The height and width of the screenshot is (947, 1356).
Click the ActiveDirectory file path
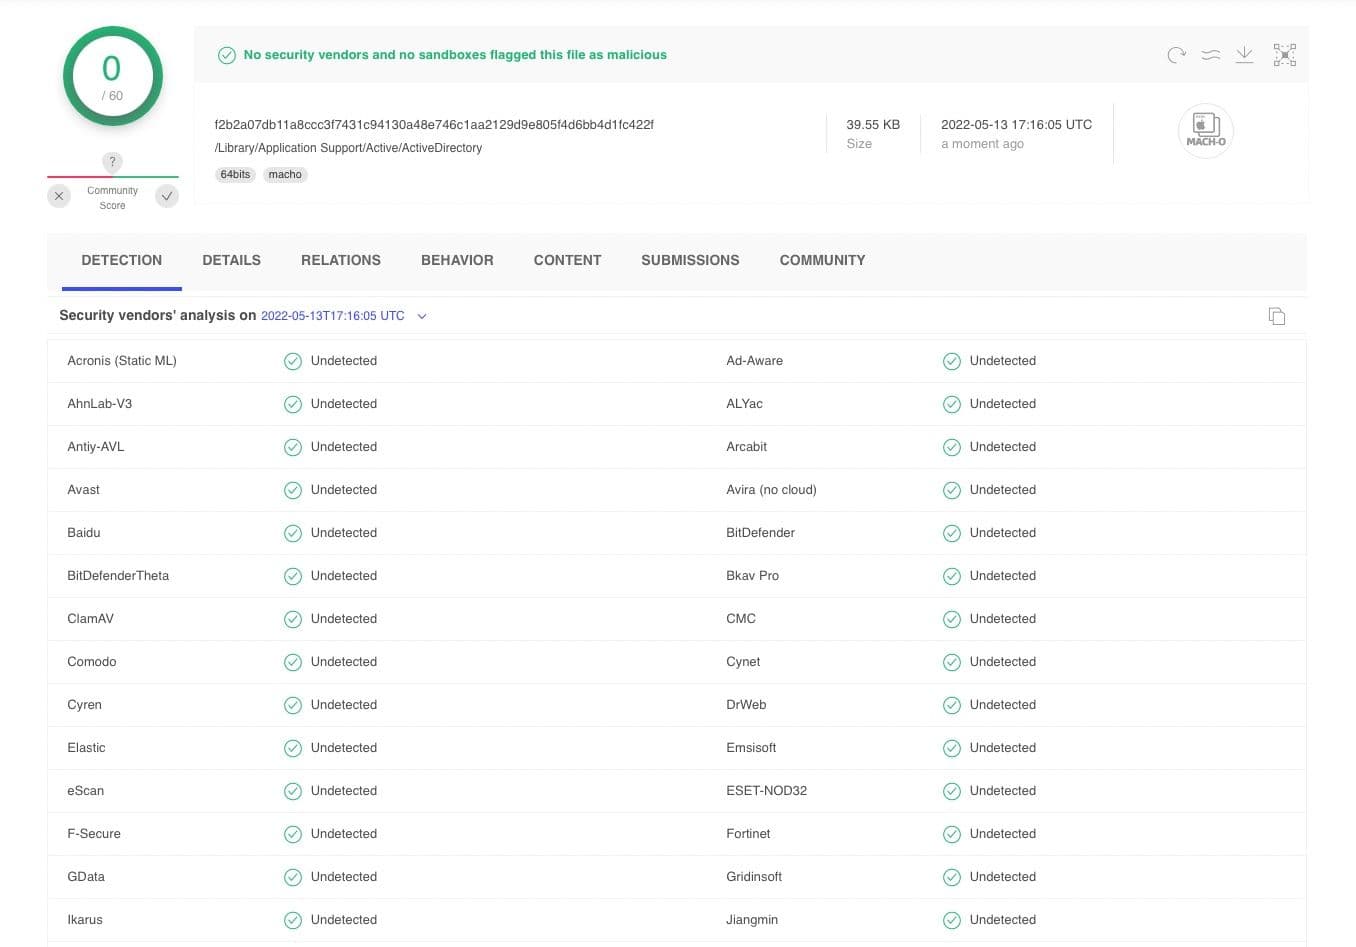point(348,148)
